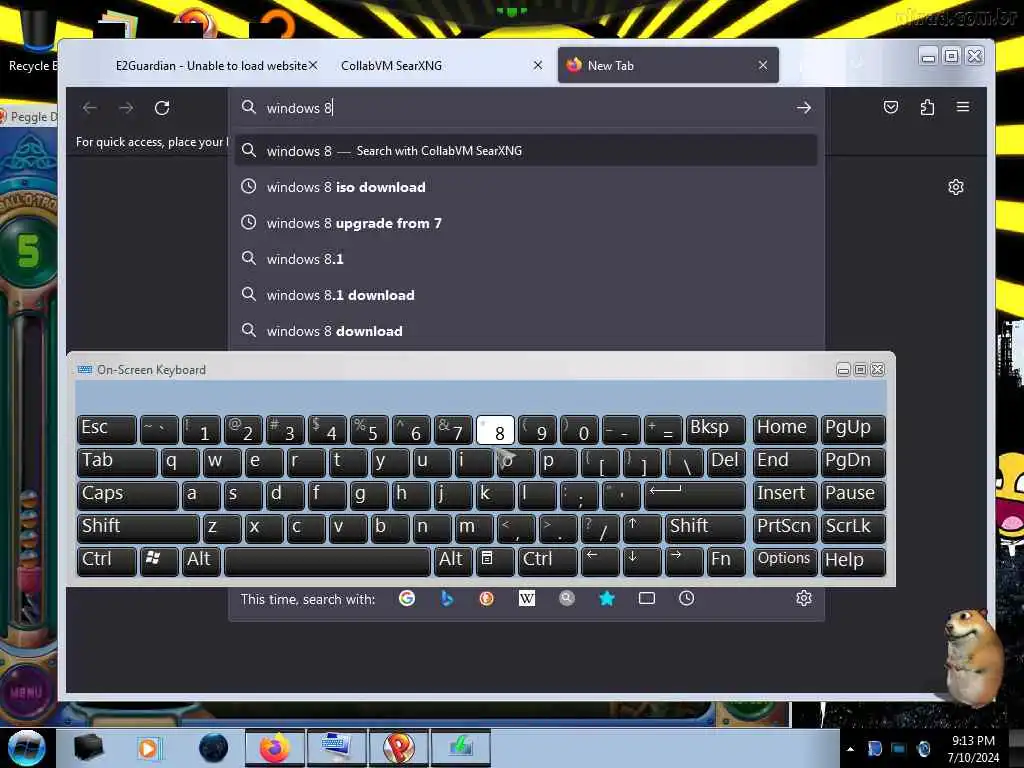Tap the left arrow key
The height and width of the screenshot is (768, 1024).
pos(600,561)
